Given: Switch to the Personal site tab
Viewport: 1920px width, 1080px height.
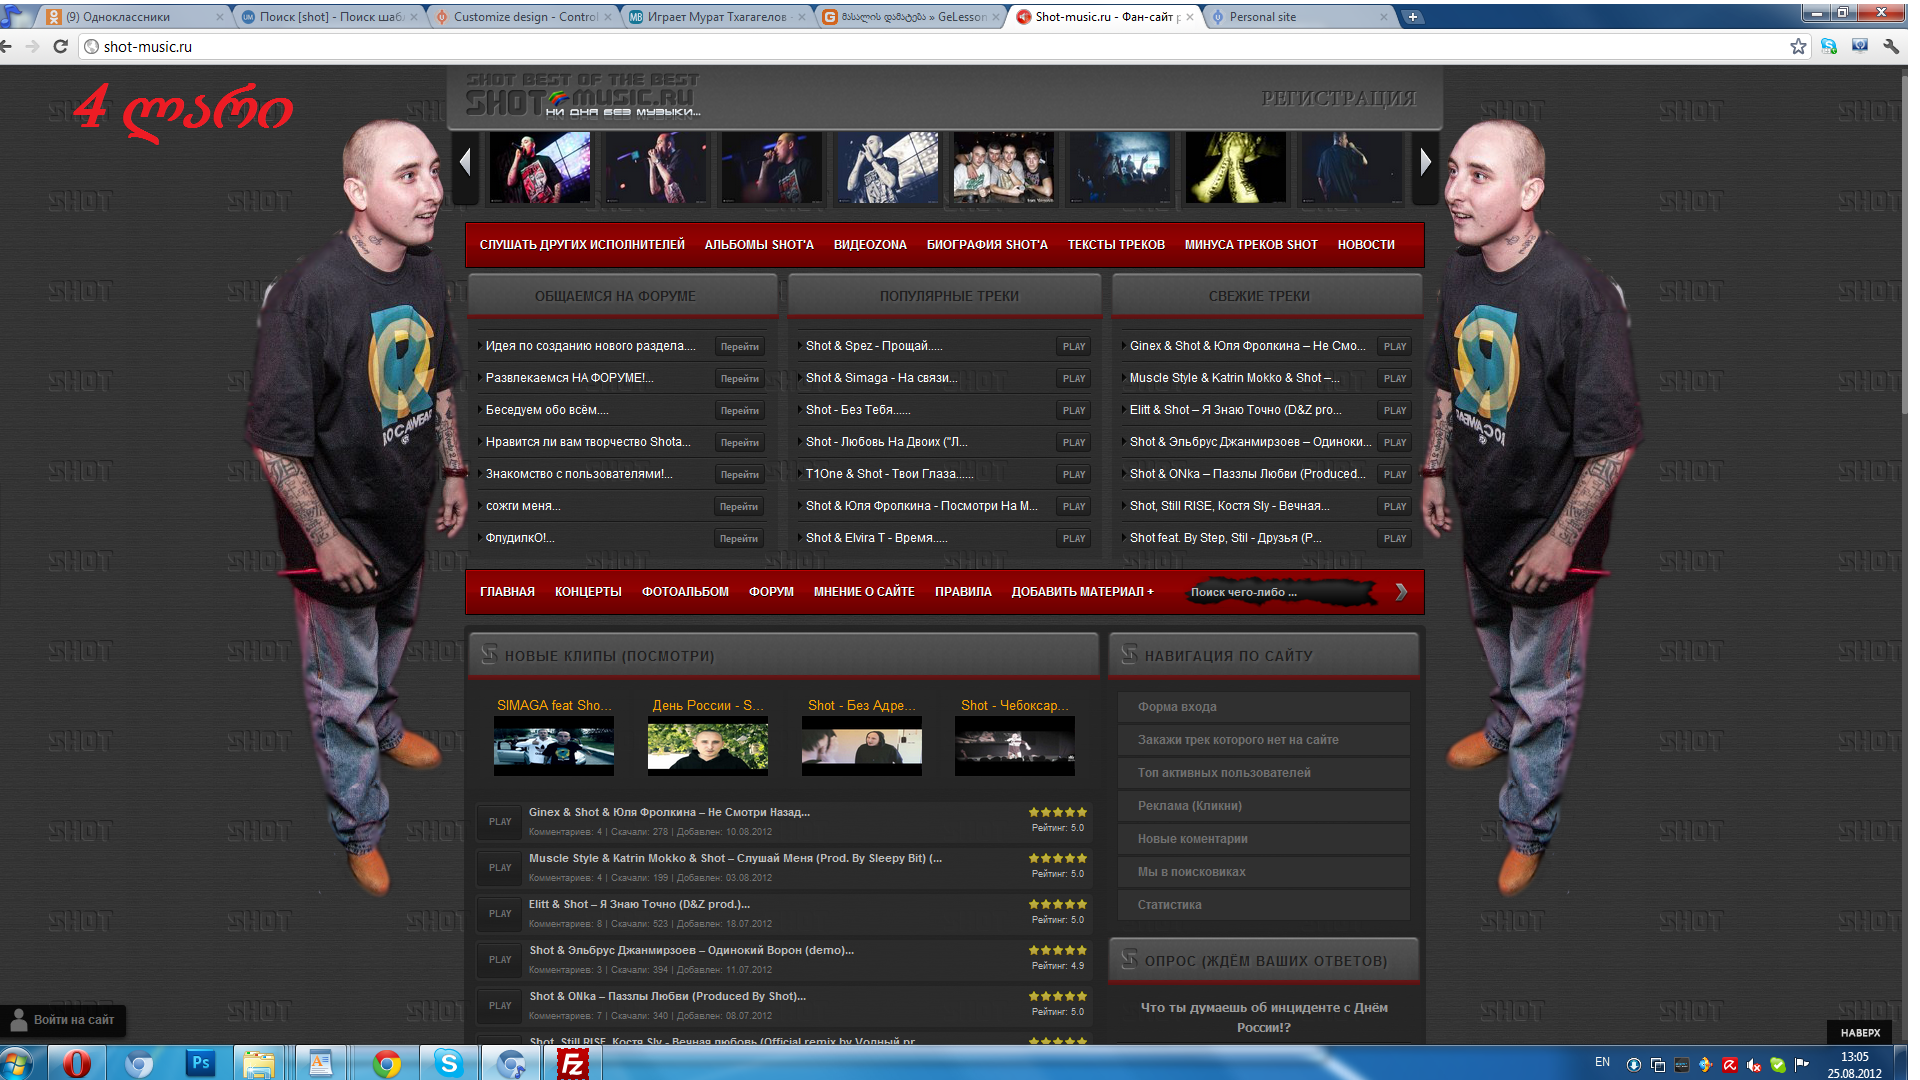Looking at the screenshot, I should tap(1300, 17).
